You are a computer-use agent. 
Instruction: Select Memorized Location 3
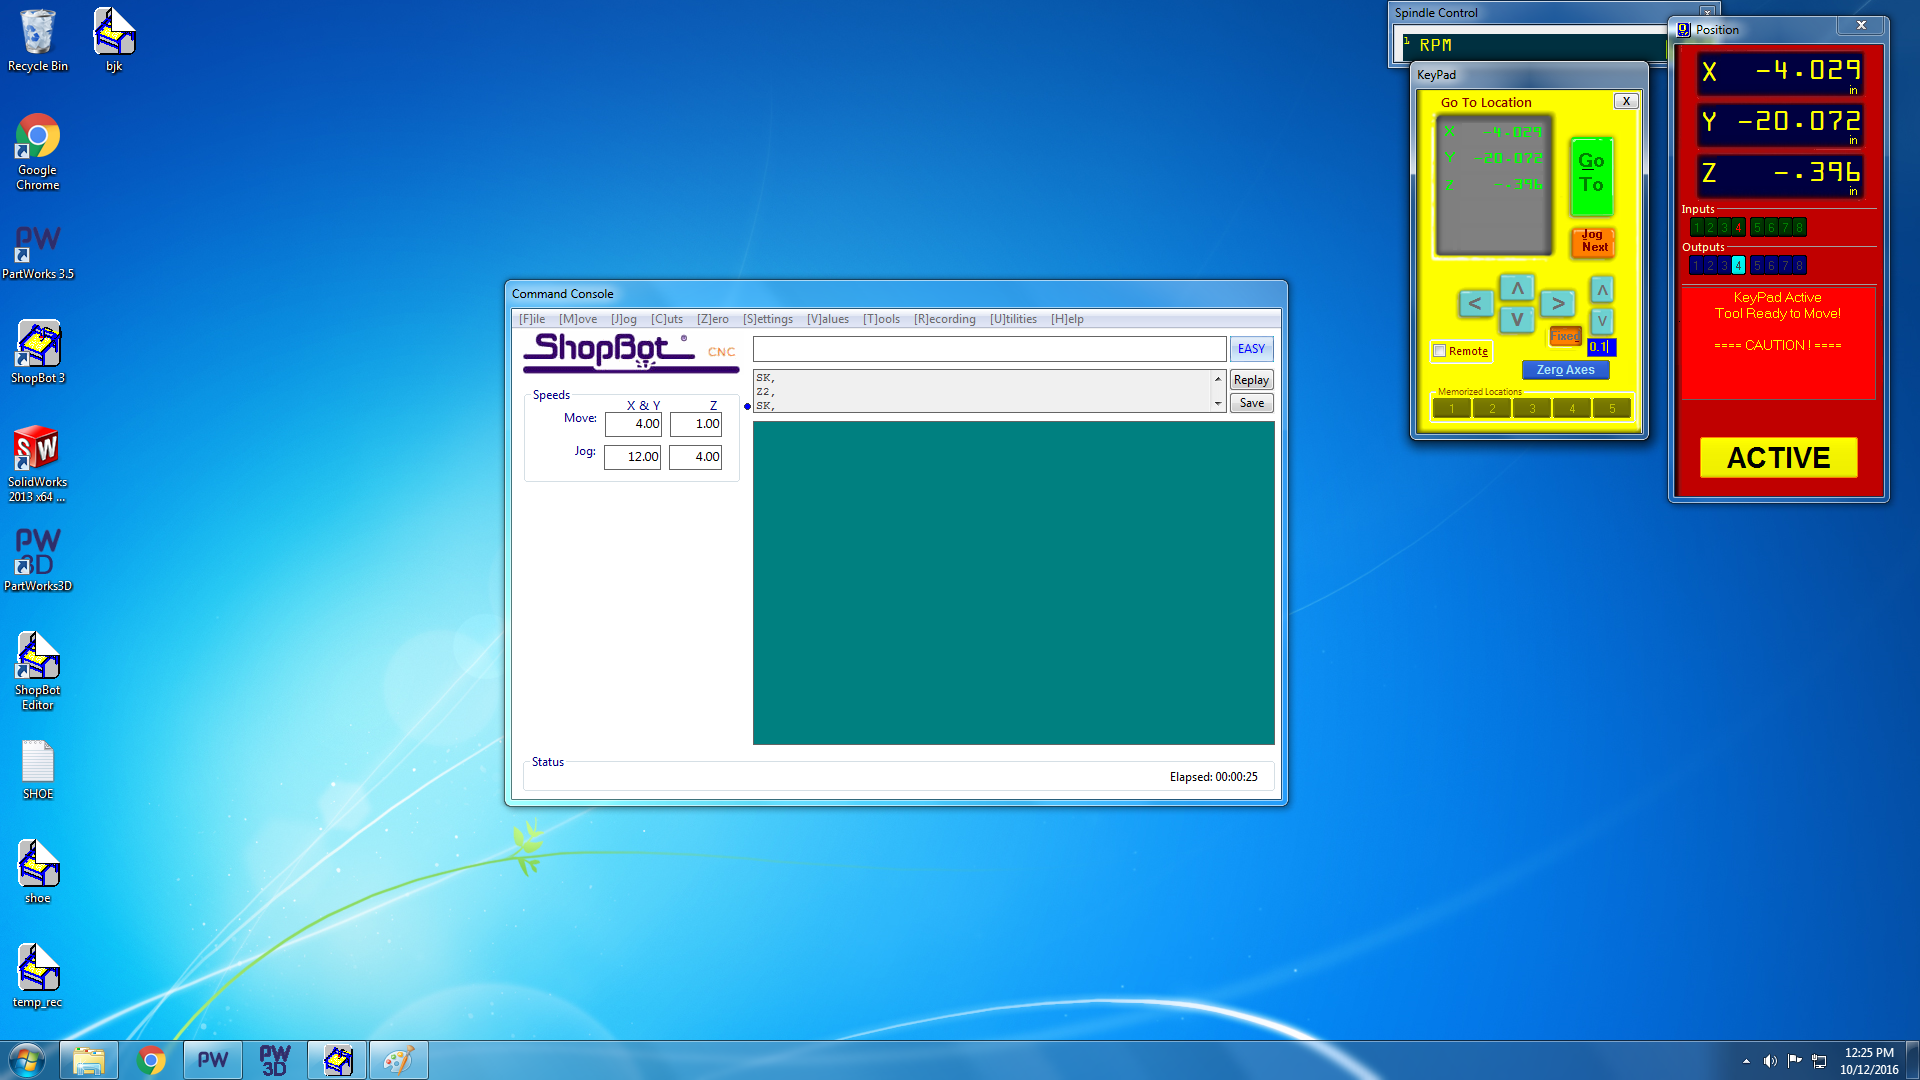[x=1532, y=408]
